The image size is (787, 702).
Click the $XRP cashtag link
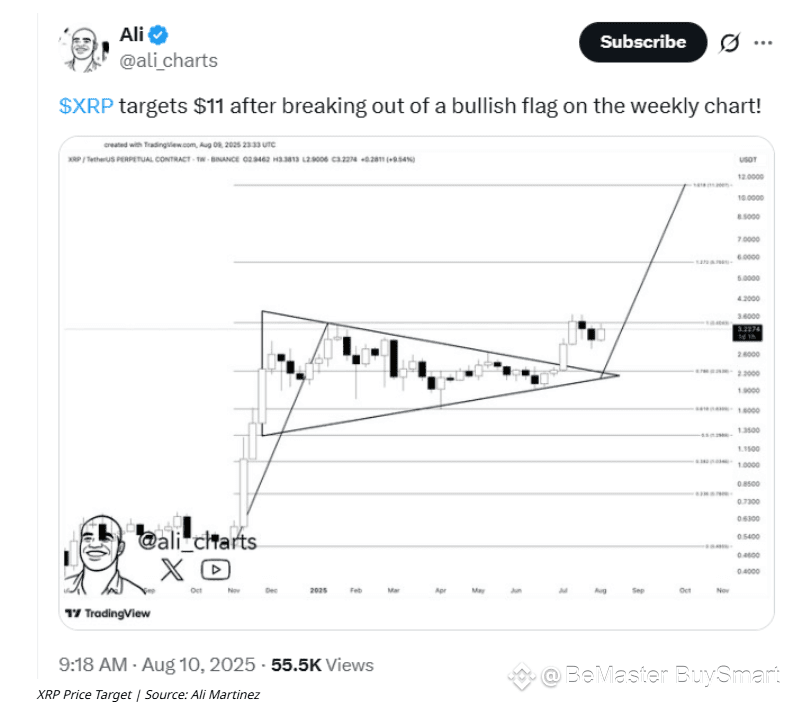86,106
